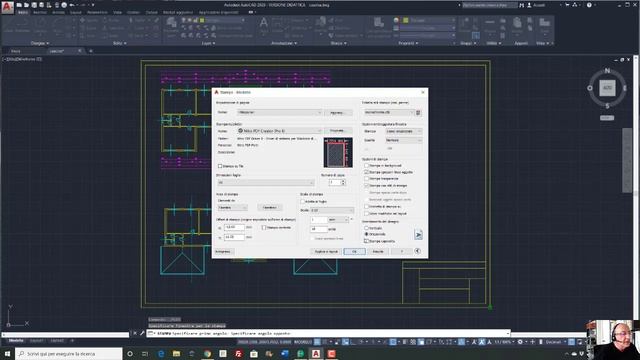Click the Proprietà button for the plotter
Image resolution: width=640 pixels, height=360 pixels.
(x=338, y=131)
